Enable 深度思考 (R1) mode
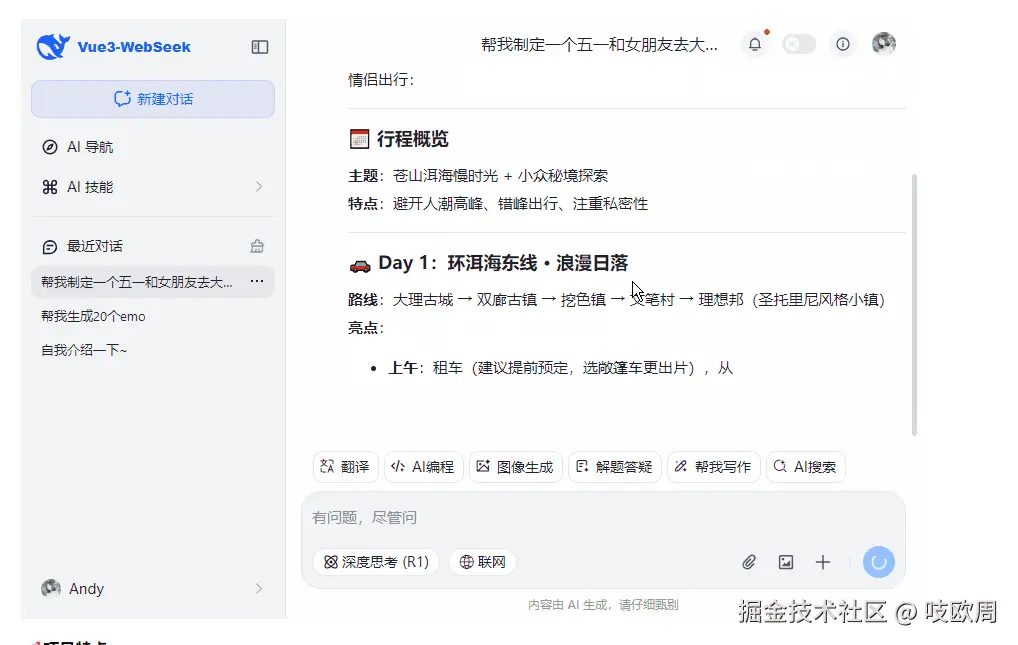The height and width of the screenshot is (645, 1018). (x=376, y=562)
